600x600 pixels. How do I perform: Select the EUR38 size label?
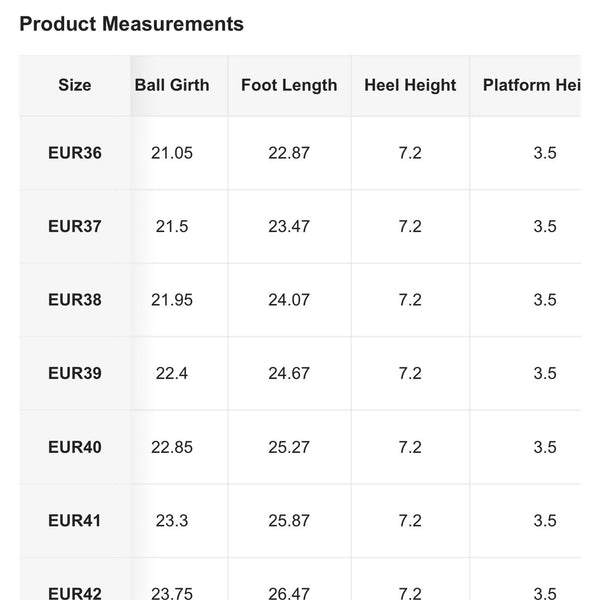coord(75,300)
